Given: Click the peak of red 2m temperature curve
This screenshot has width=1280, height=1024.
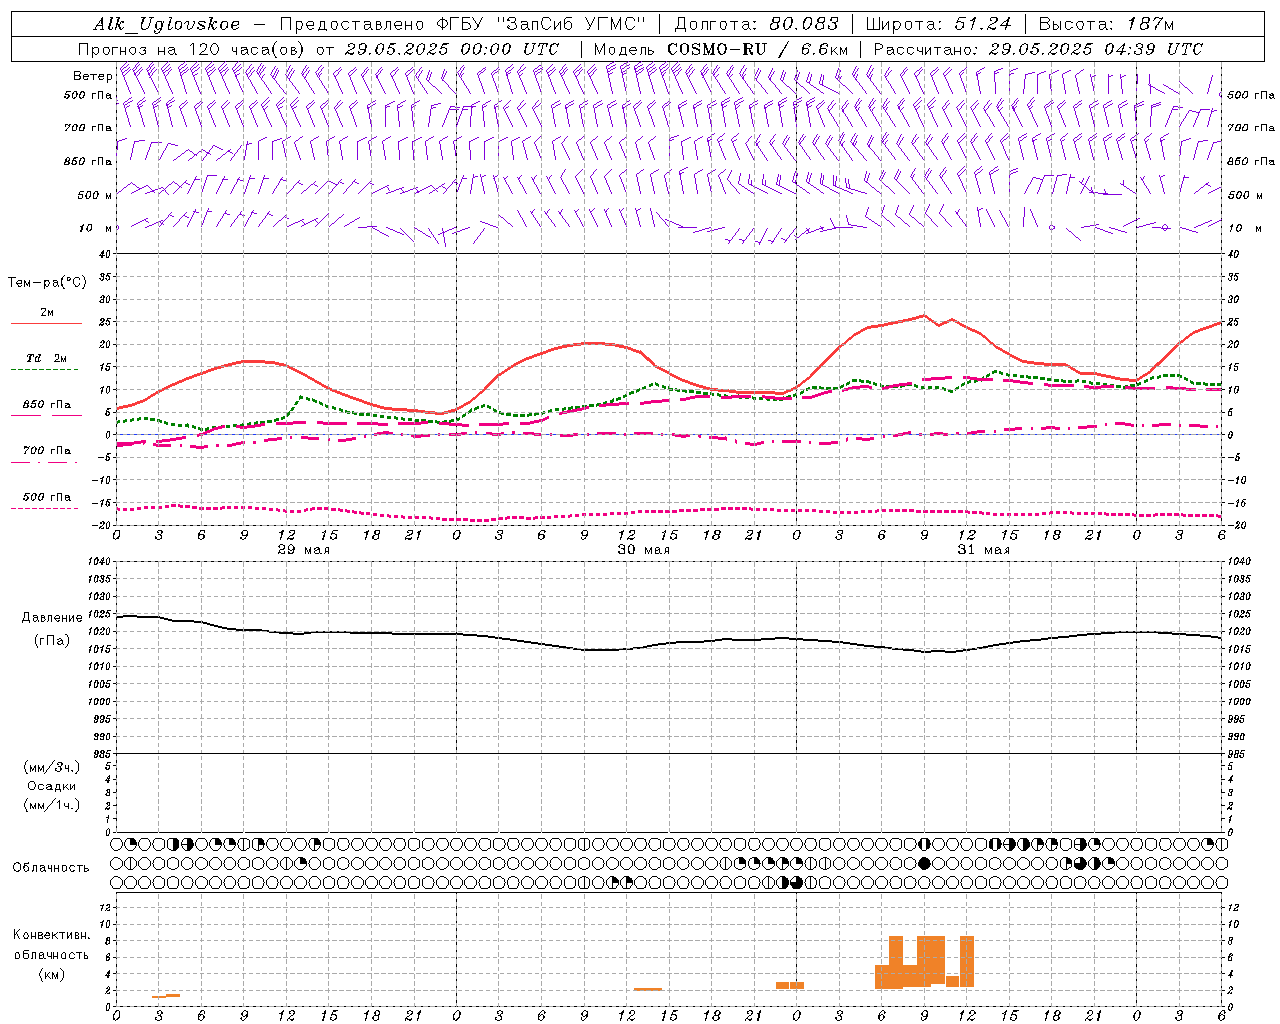Looking at the screenshot, I should [x=923, y=315].
